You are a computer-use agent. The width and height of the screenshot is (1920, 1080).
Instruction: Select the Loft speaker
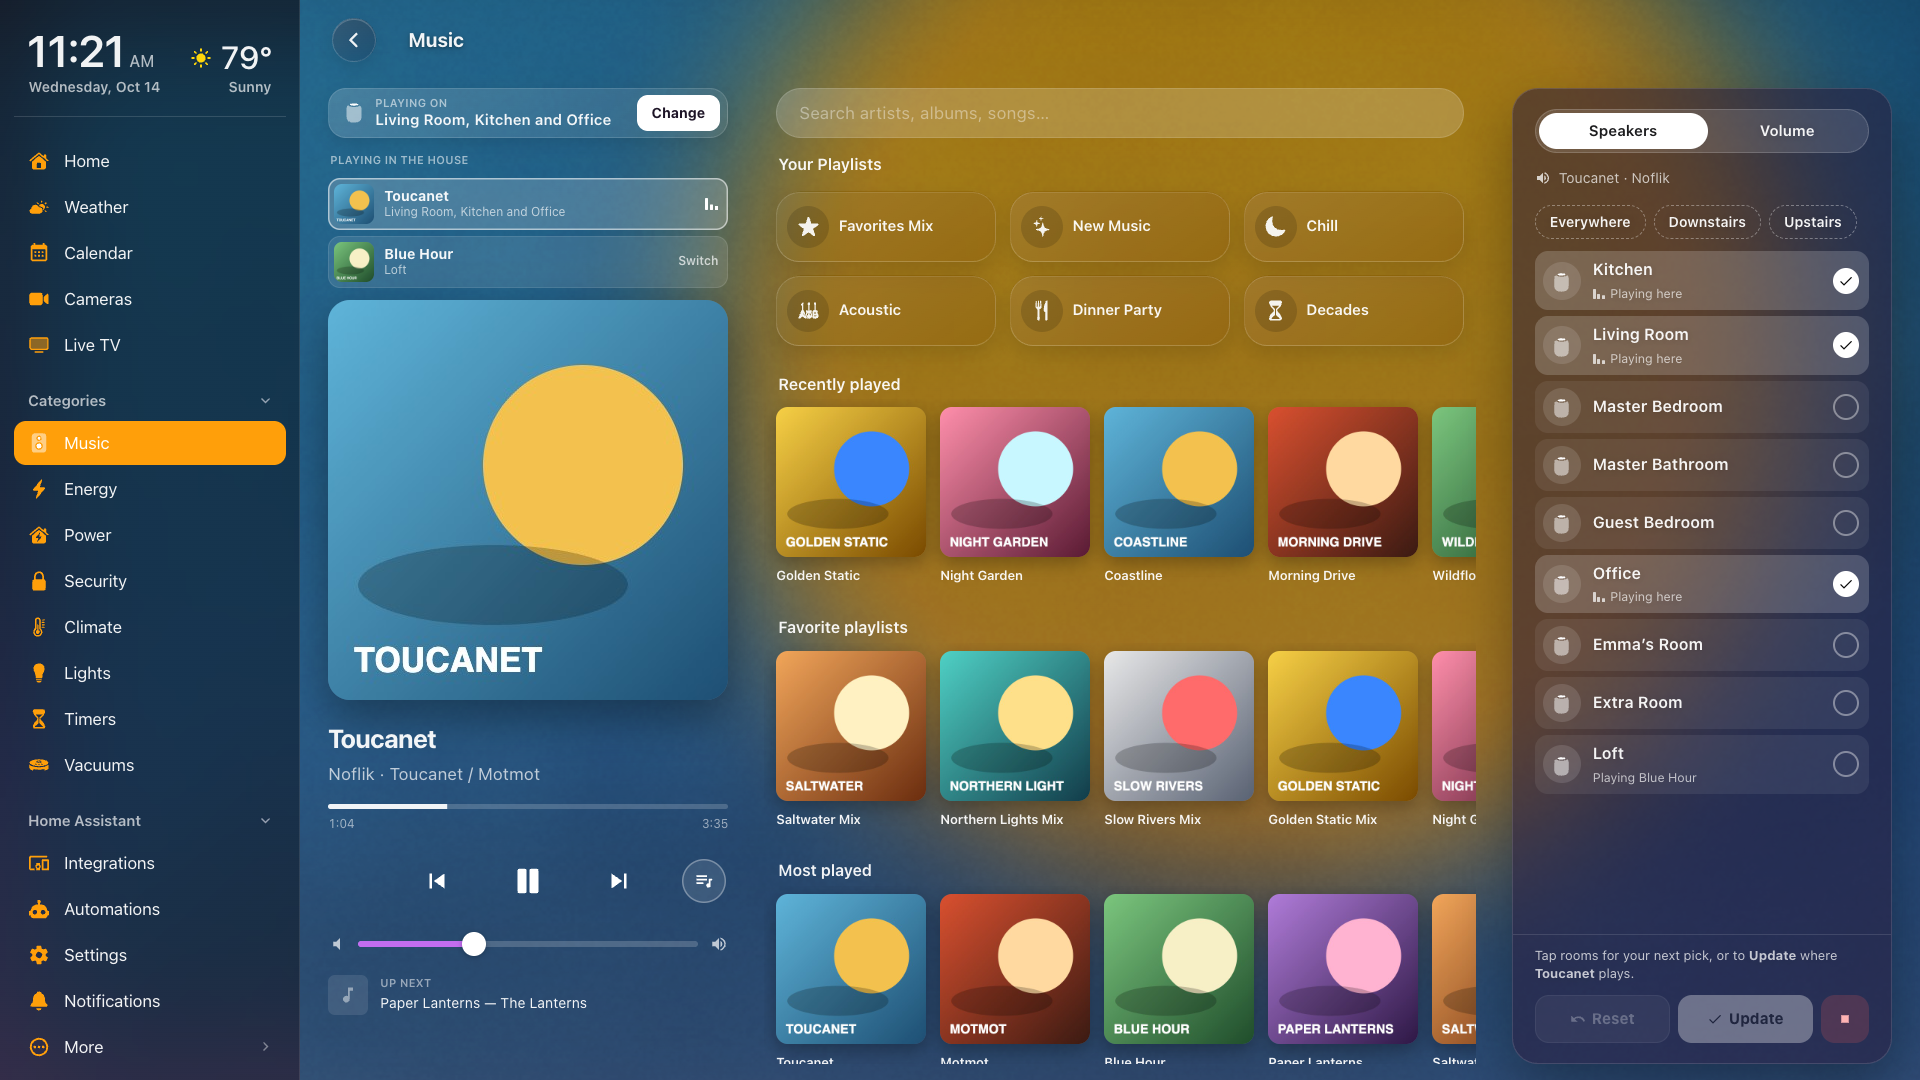tap(1845, 764)
